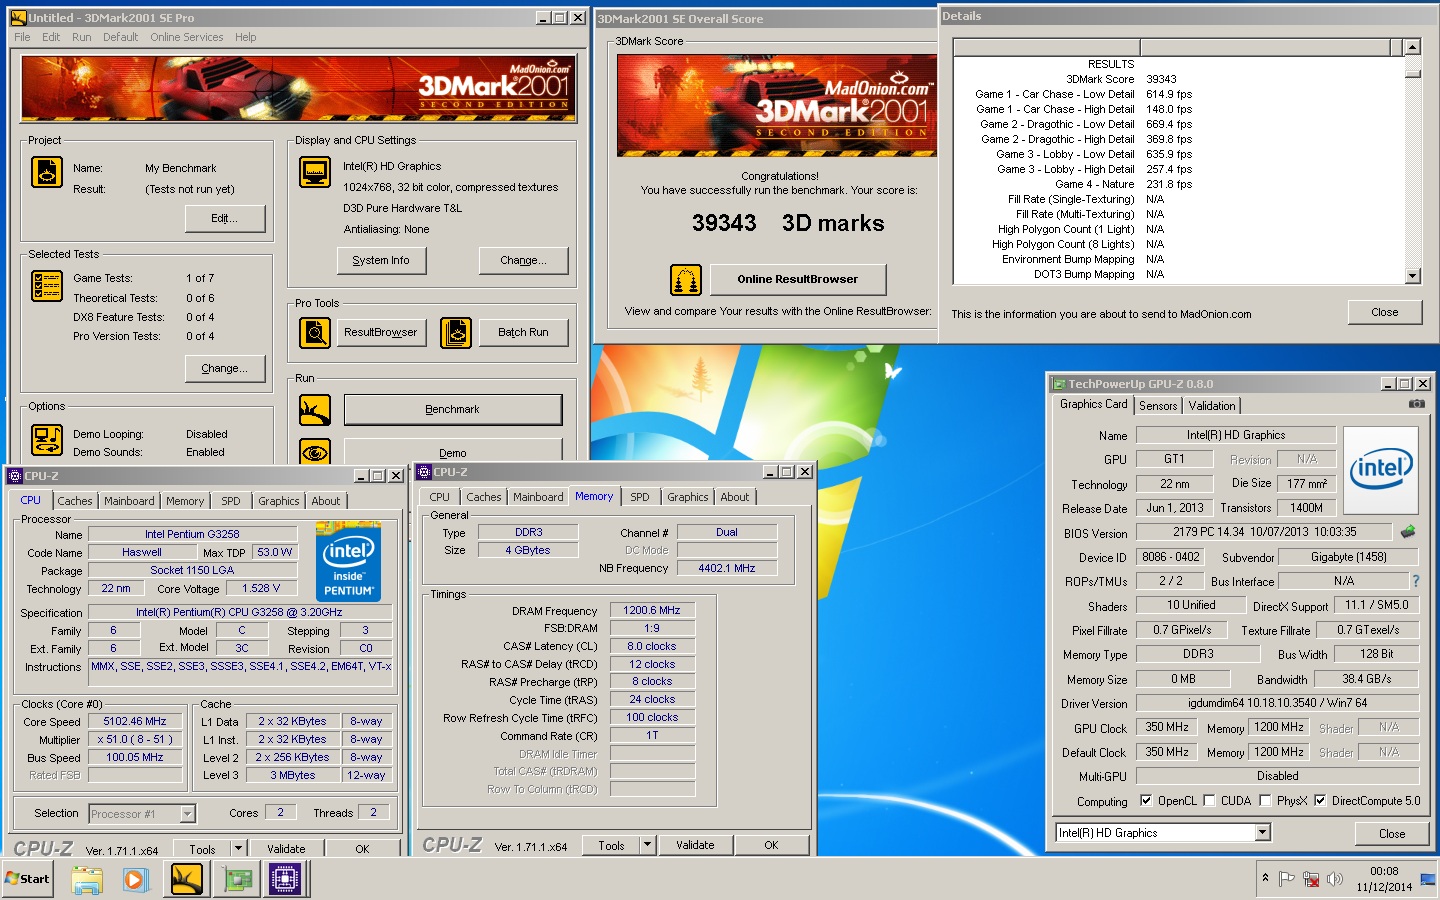Screen dimensions: 1440x900
Task: Click the Benchmark run icon
Action: point(315,409)
